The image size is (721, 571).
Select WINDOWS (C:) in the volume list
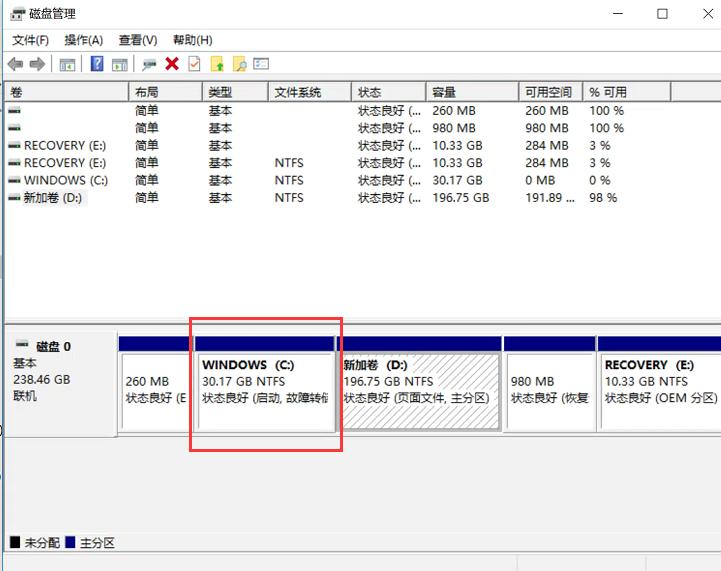tap(66, 180)
